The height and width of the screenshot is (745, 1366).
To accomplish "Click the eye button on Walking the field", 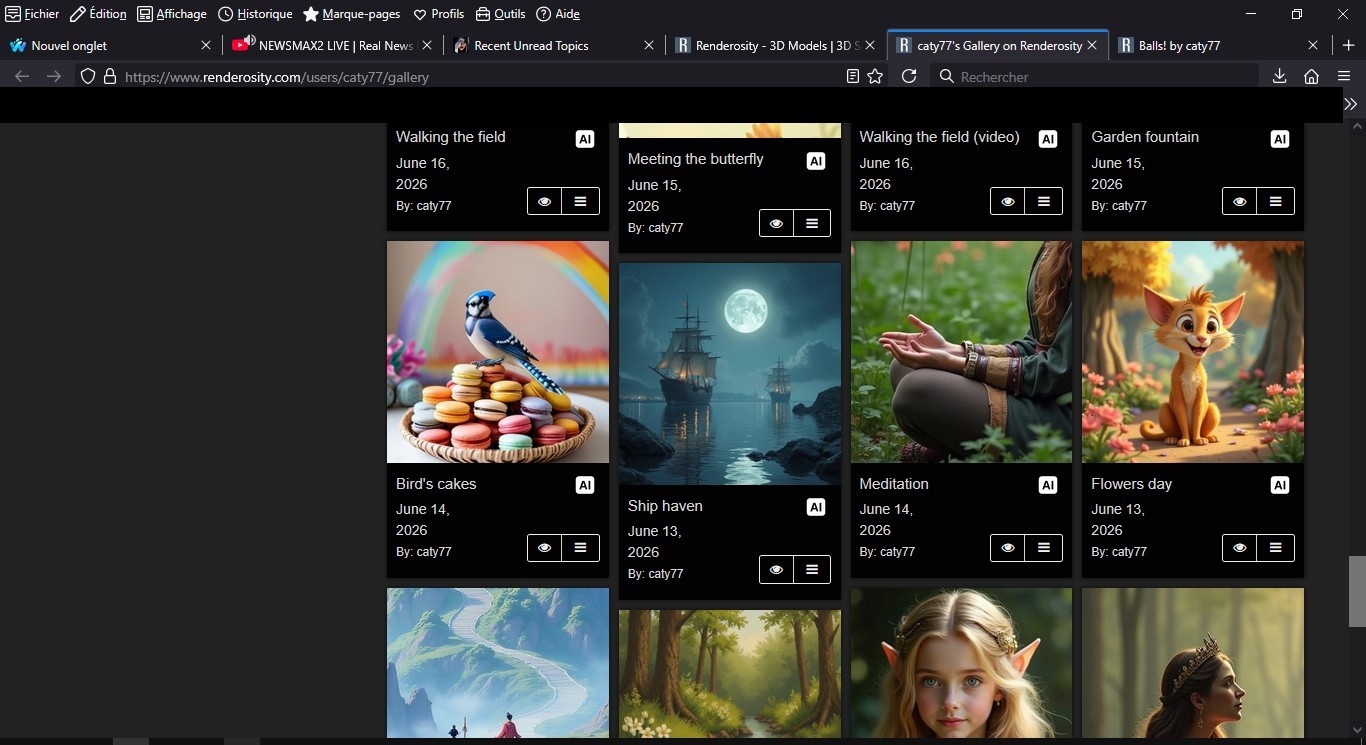I will pyautogui.click(x=545, y=201).
